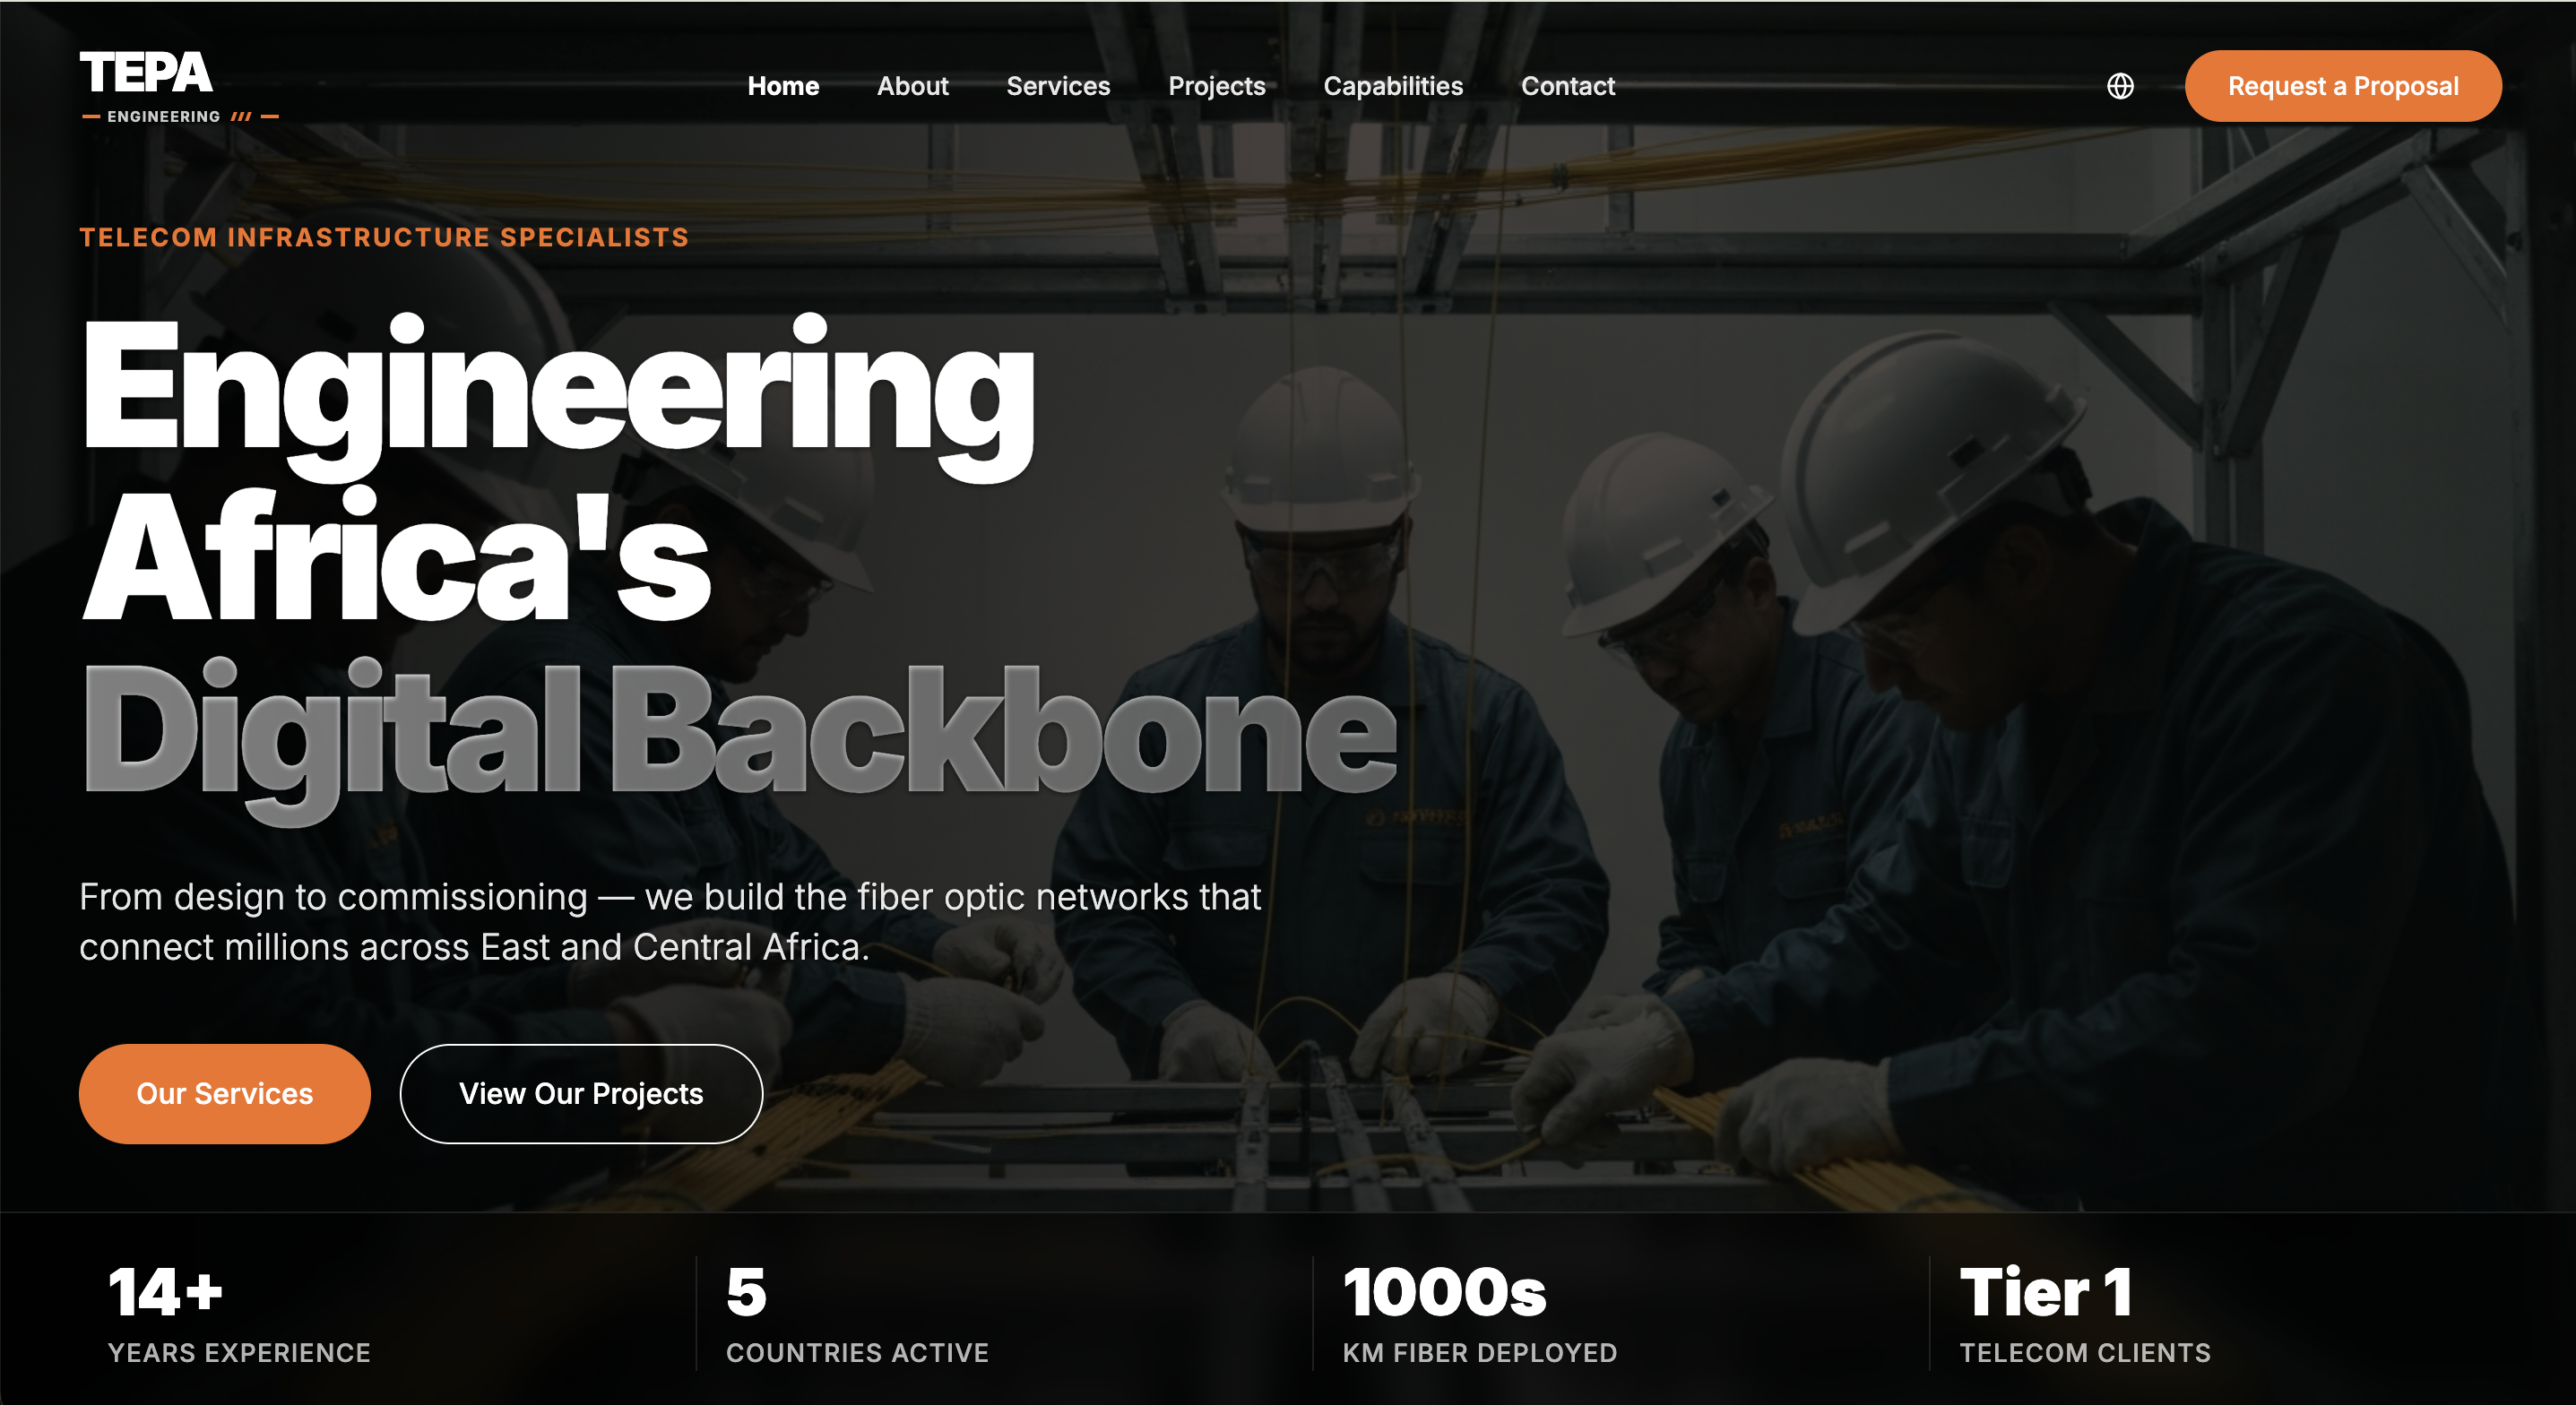Click the "COUNTRIES ACTIVE" label
Image resolution: width=2576 pixels, height=1405 pixels.
coord(857,1352)
